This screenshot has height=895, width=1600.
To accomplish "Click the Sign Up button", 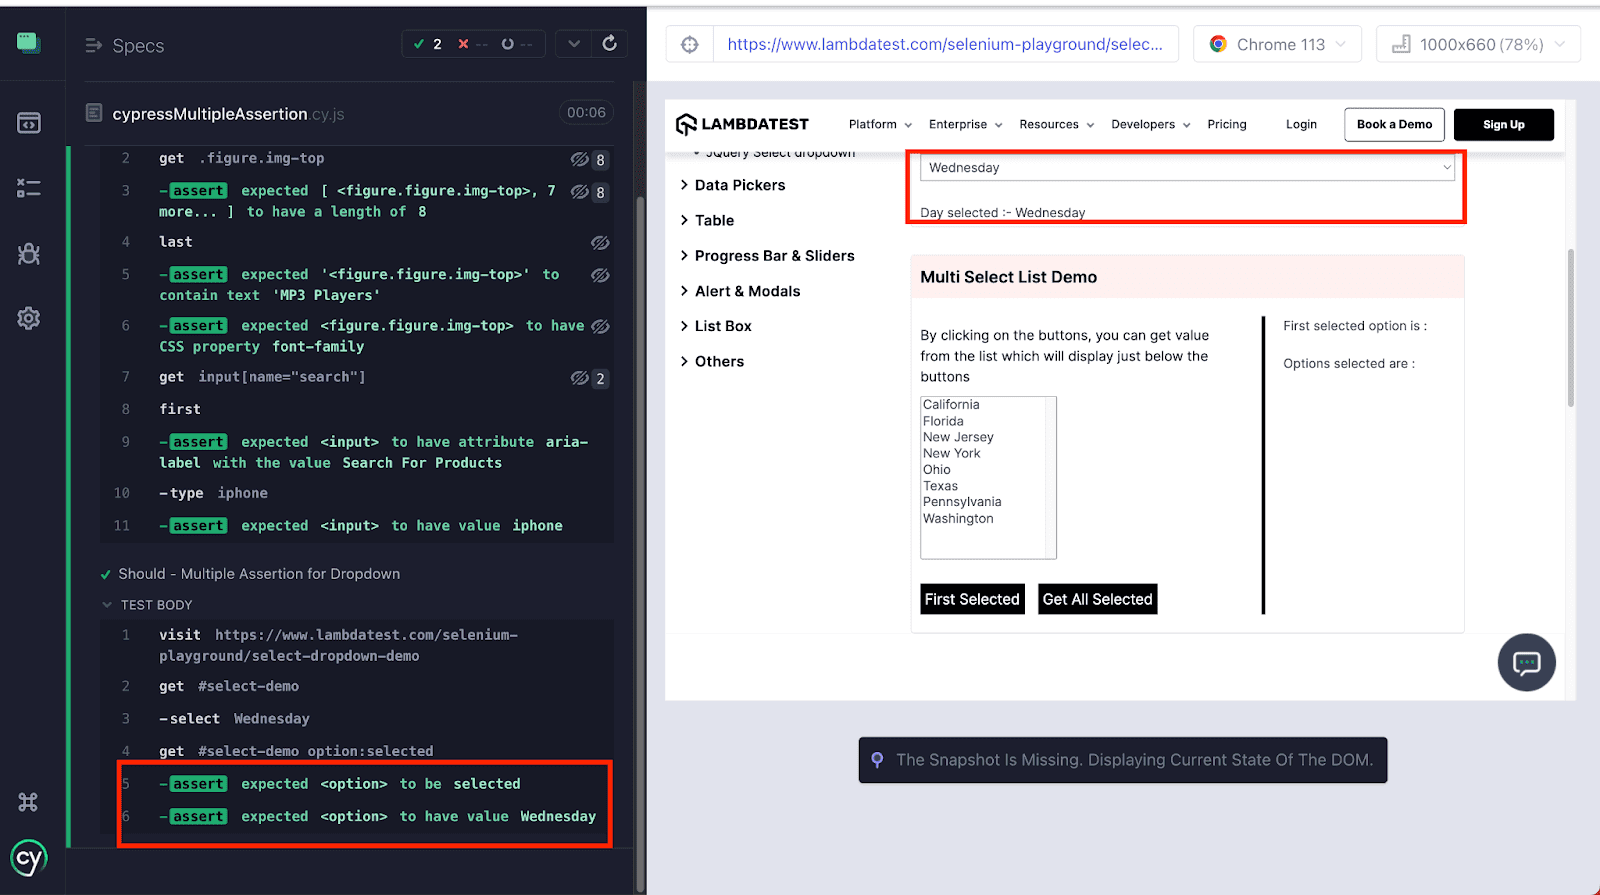I will [x=1503, y=124].
